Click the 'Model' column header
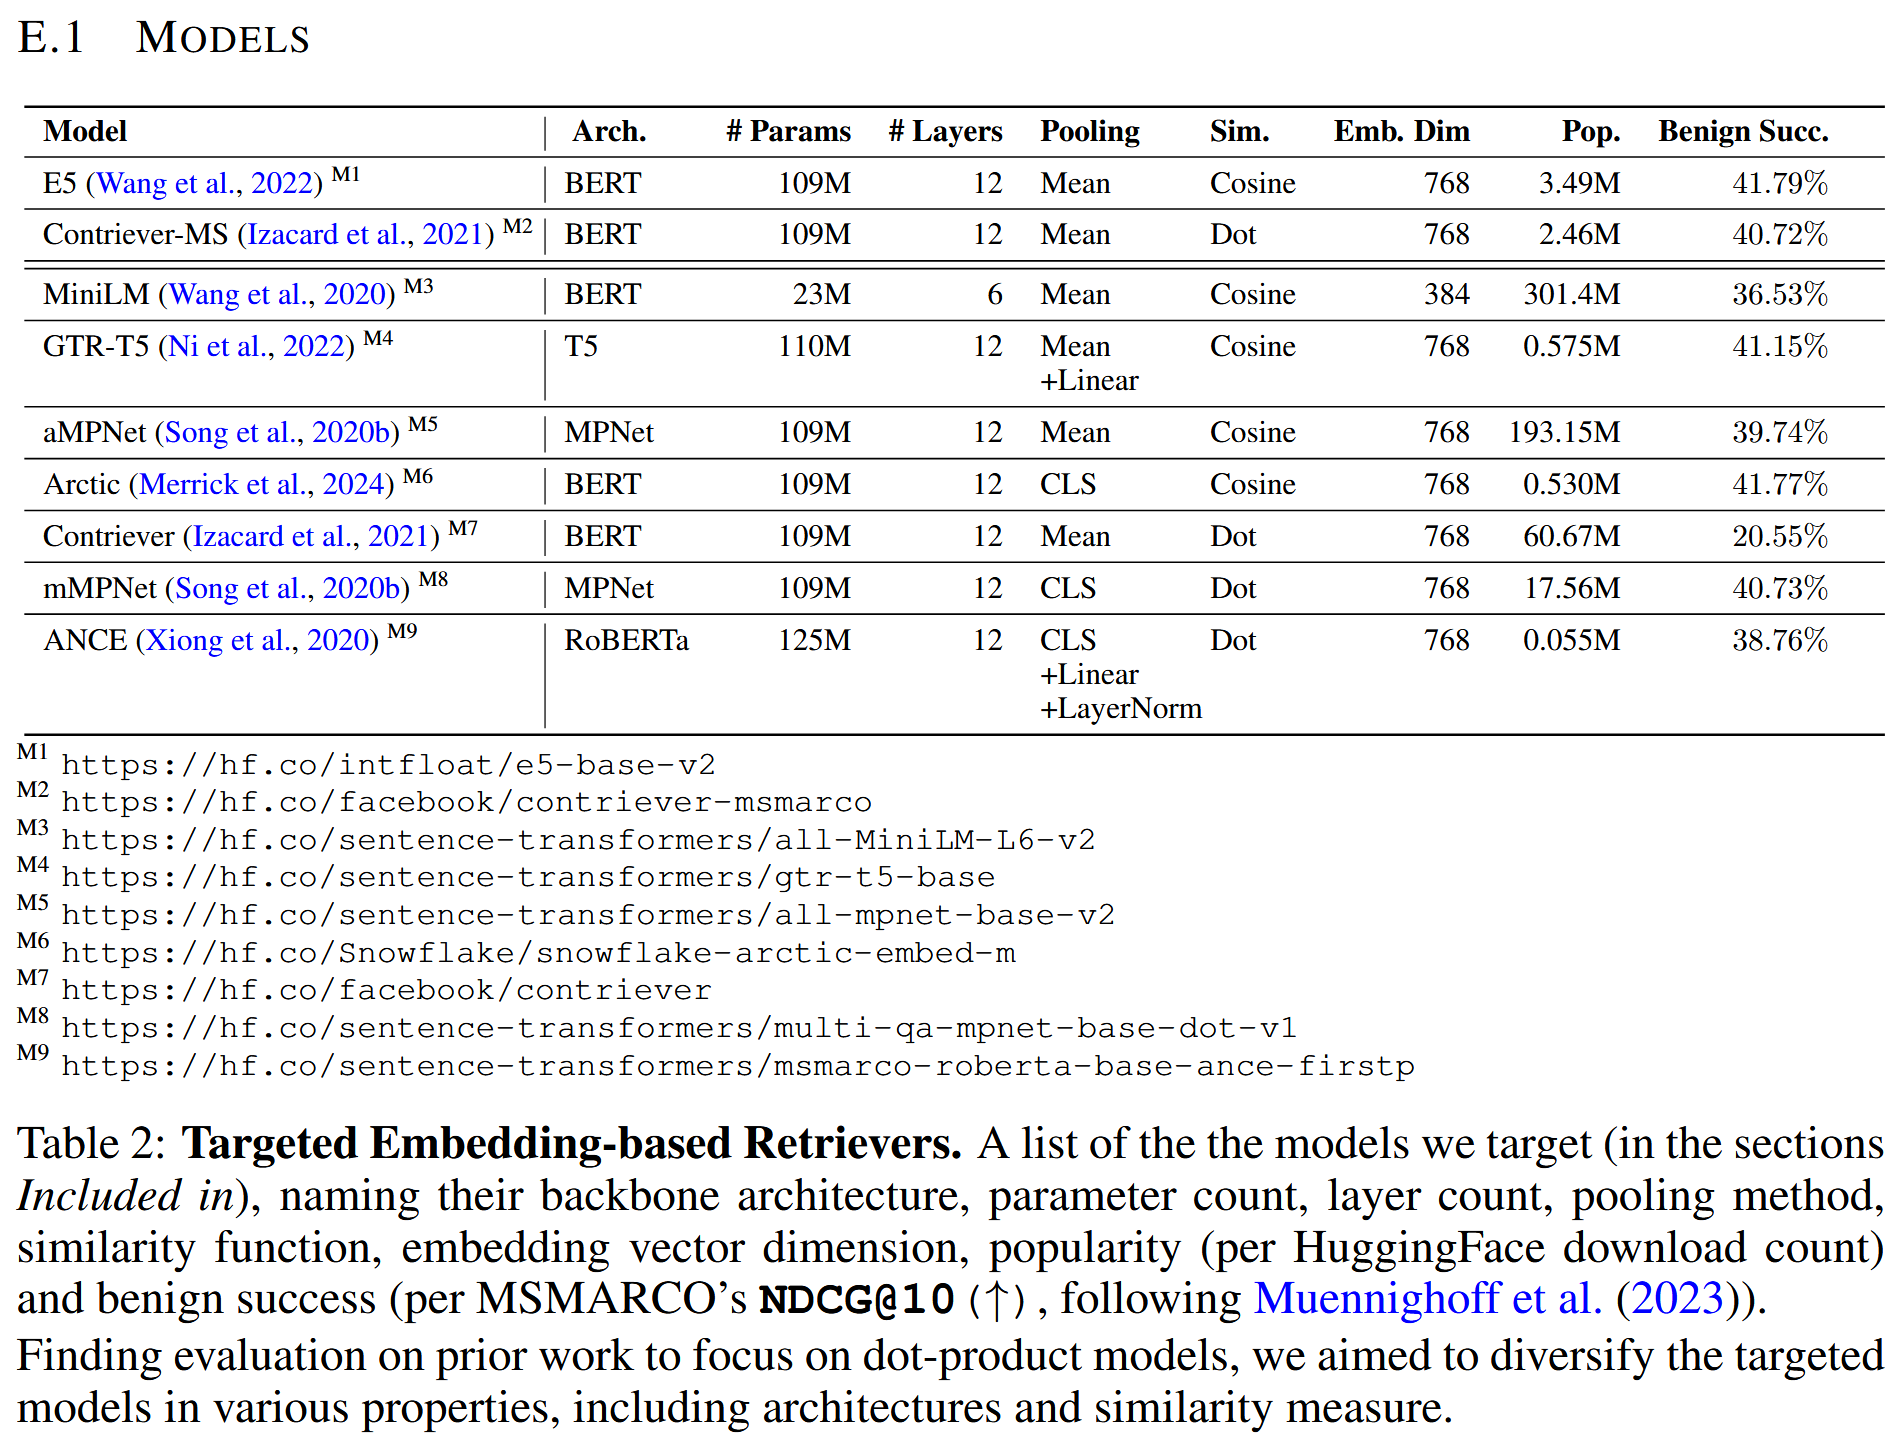1897x1444 pixels. [85, 132]
